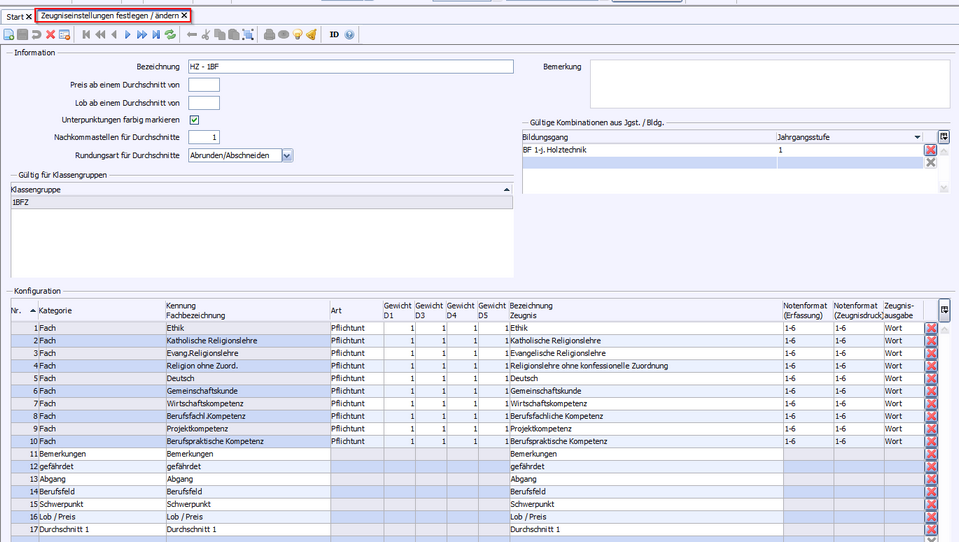The height and width of the screenshot is (542, 959).
Task: Open column chooser for Konfiguration table
Action: 943,309
